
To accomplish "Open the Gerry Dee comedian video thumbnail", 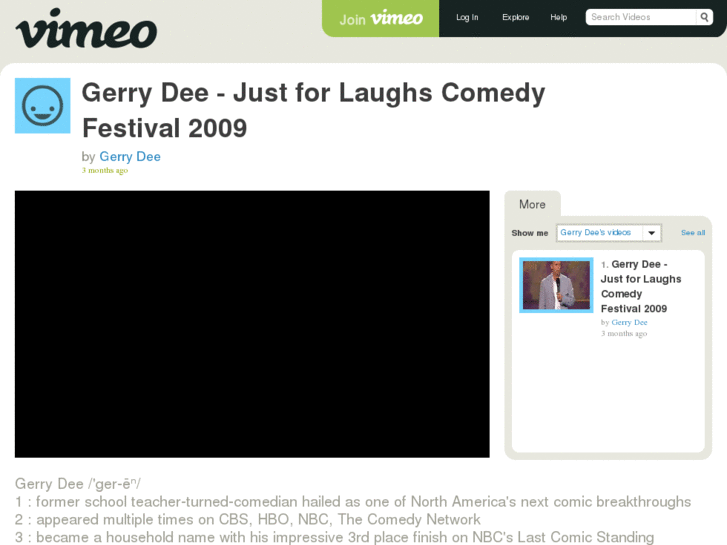I will pyautogui.click(x=556, y=285).
